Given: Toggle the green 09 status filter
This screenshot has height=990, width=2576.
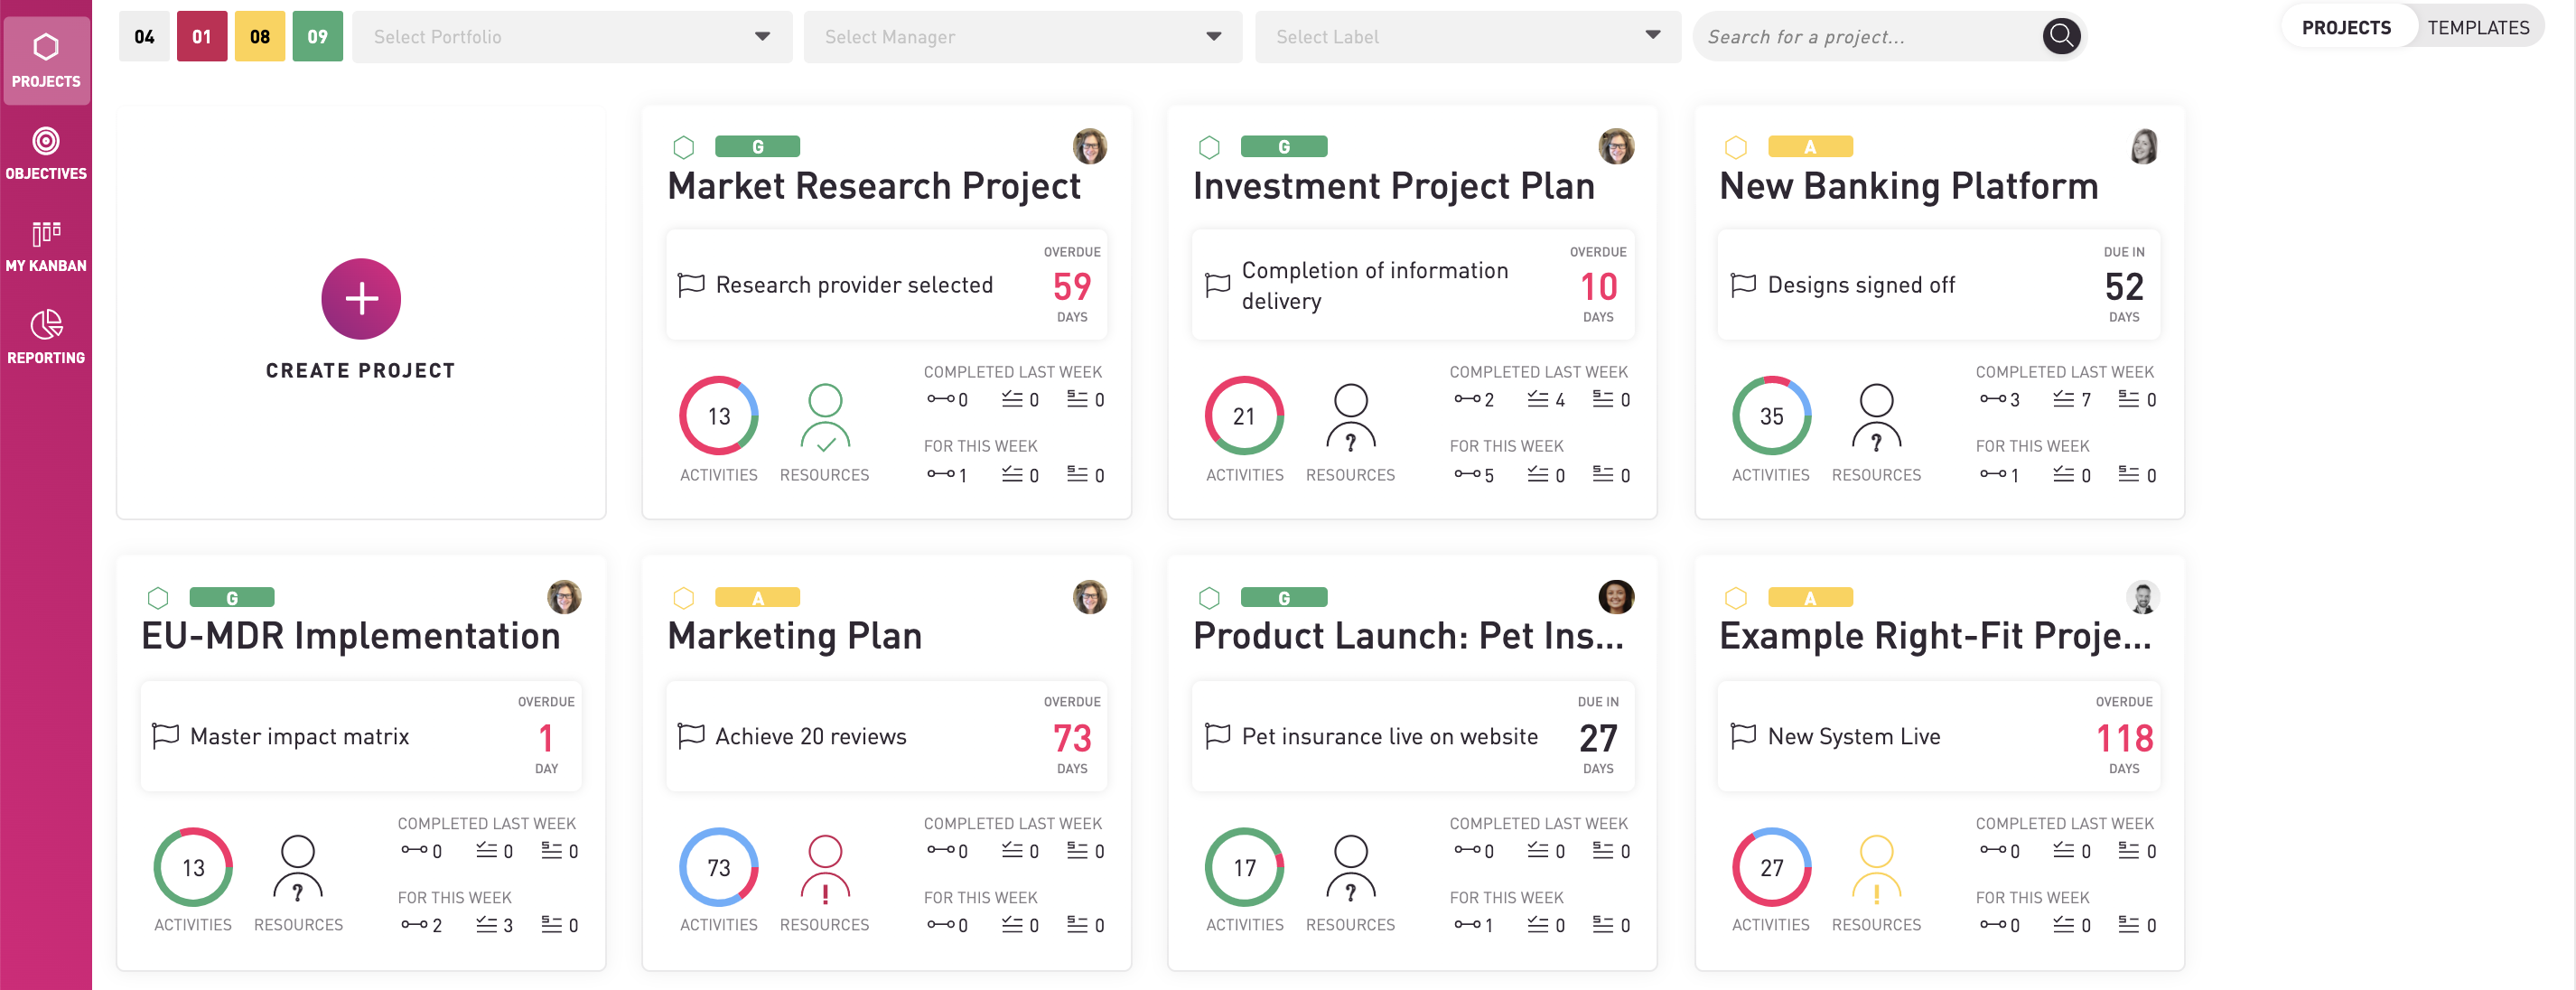Looking at the screenshot, I should (317, 37).
